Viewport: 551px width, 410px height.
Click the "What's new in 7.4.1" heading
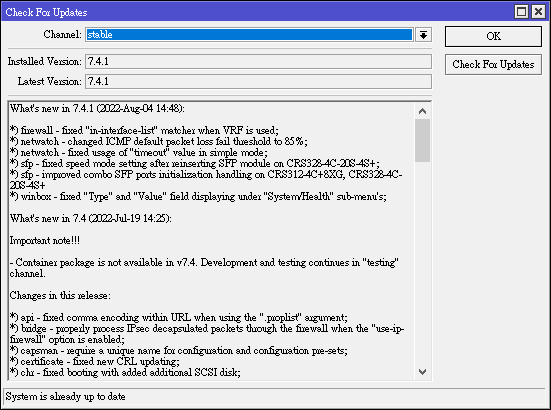click(x=97, y=108)
